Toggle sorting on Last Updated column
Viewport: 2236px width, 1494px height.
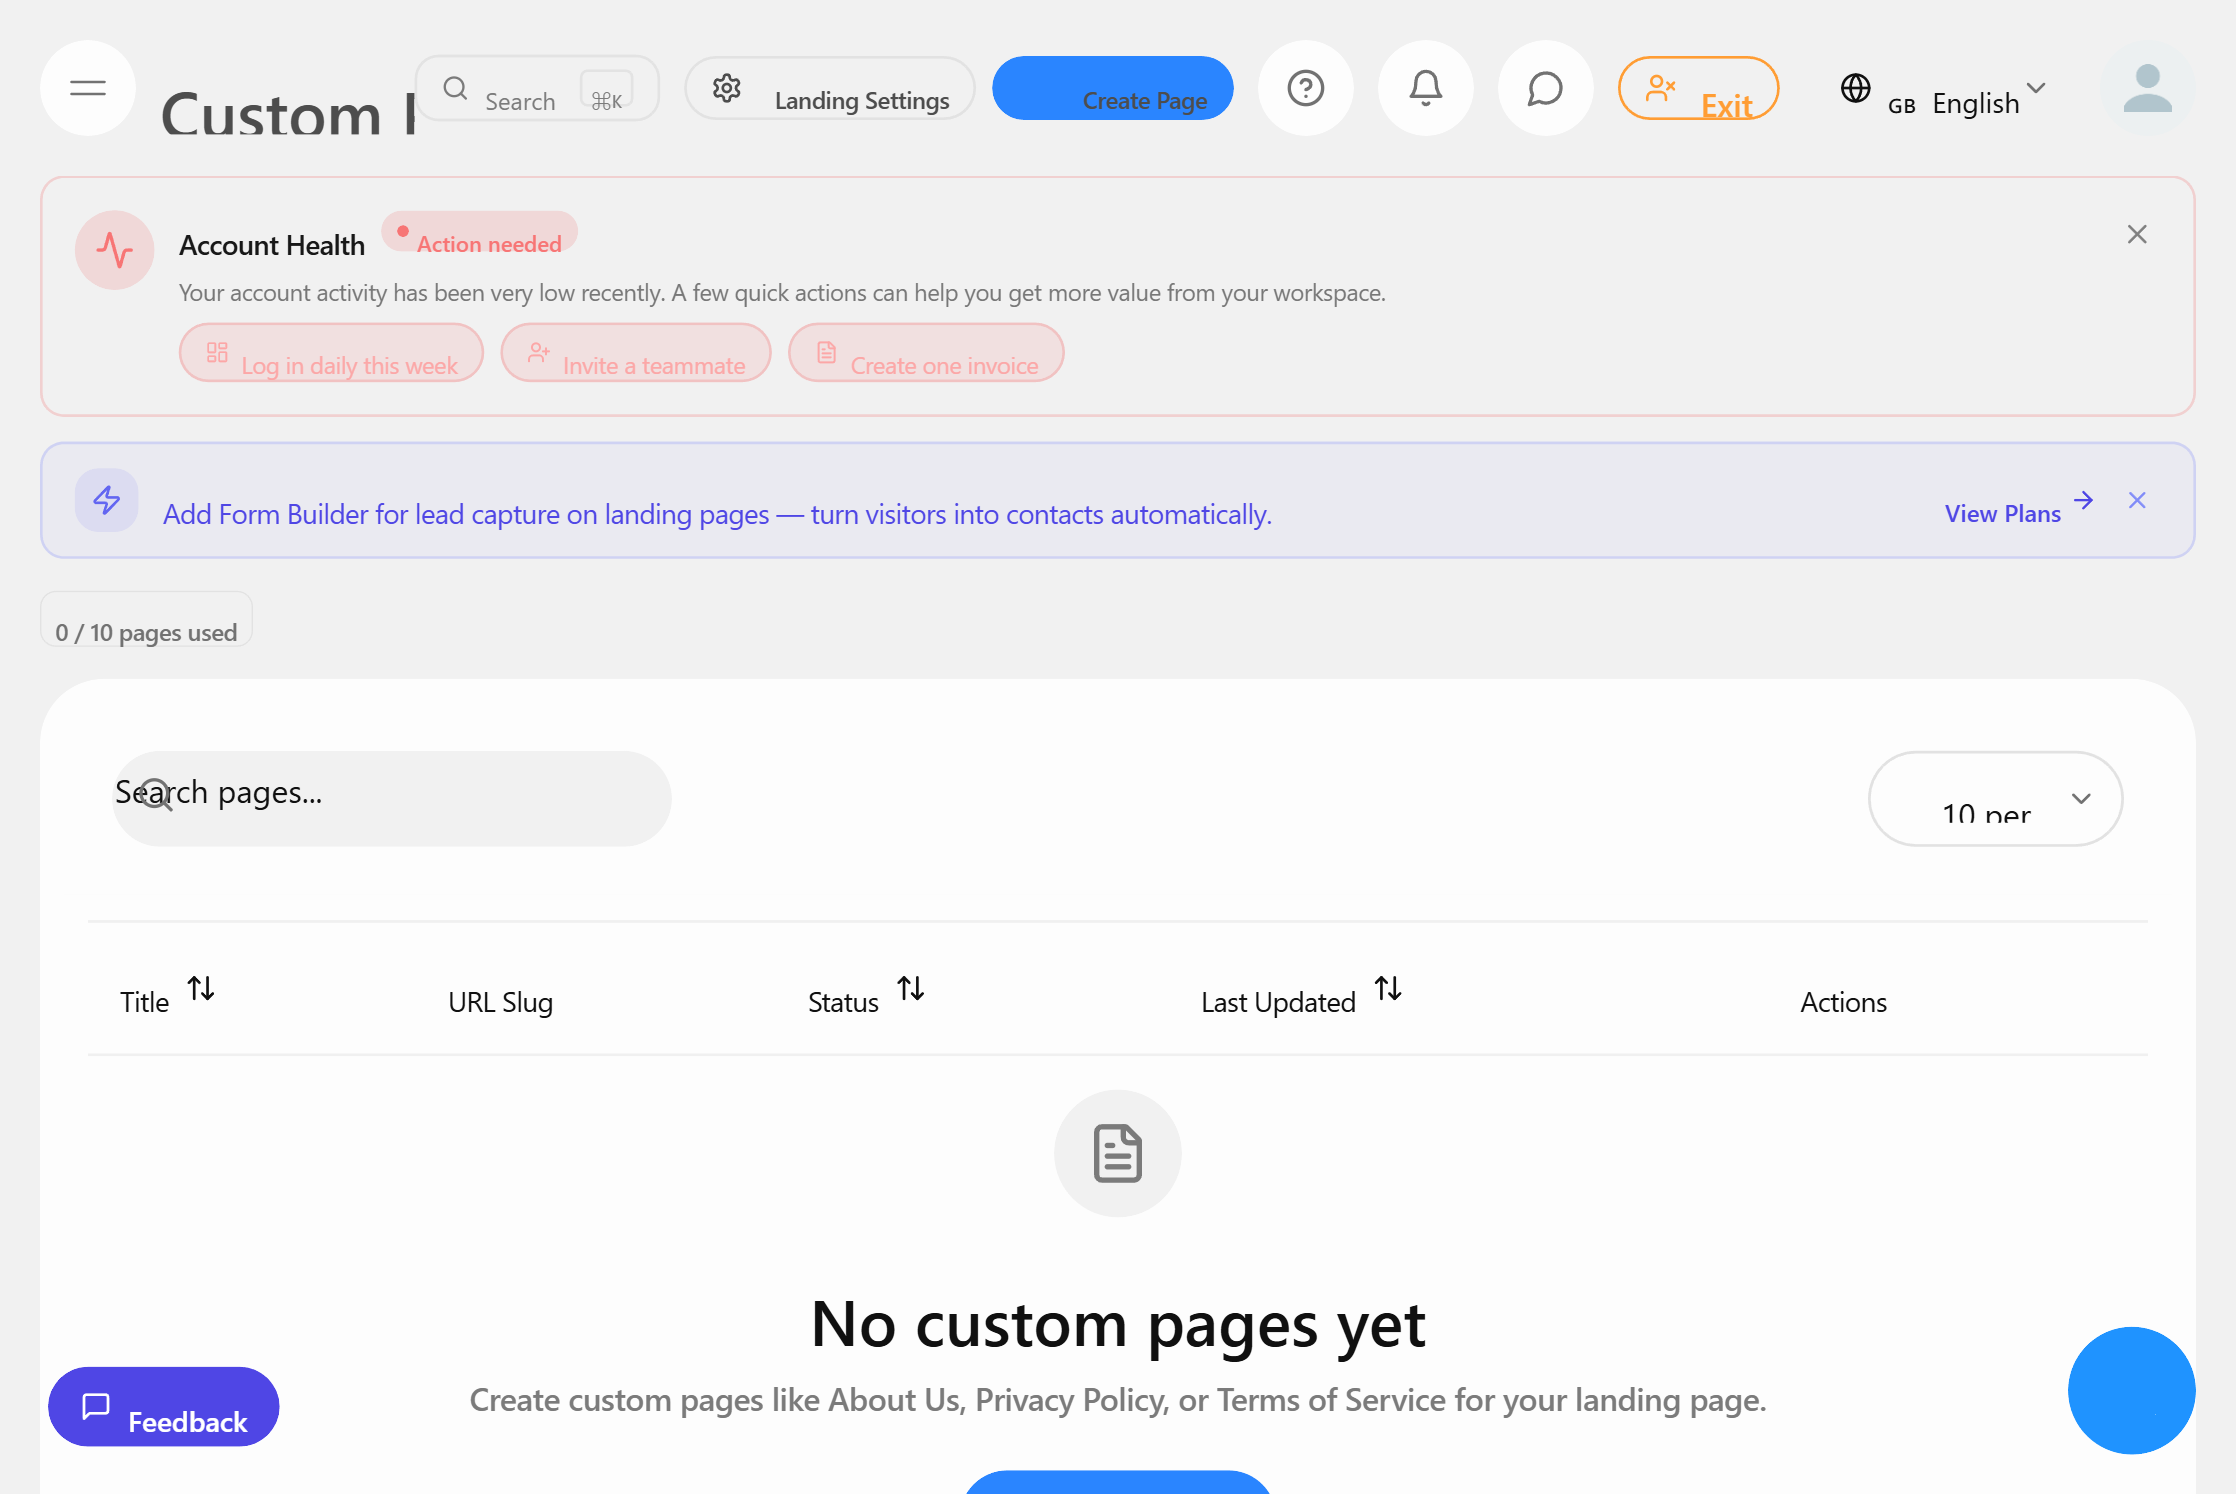coord(1389,989)
